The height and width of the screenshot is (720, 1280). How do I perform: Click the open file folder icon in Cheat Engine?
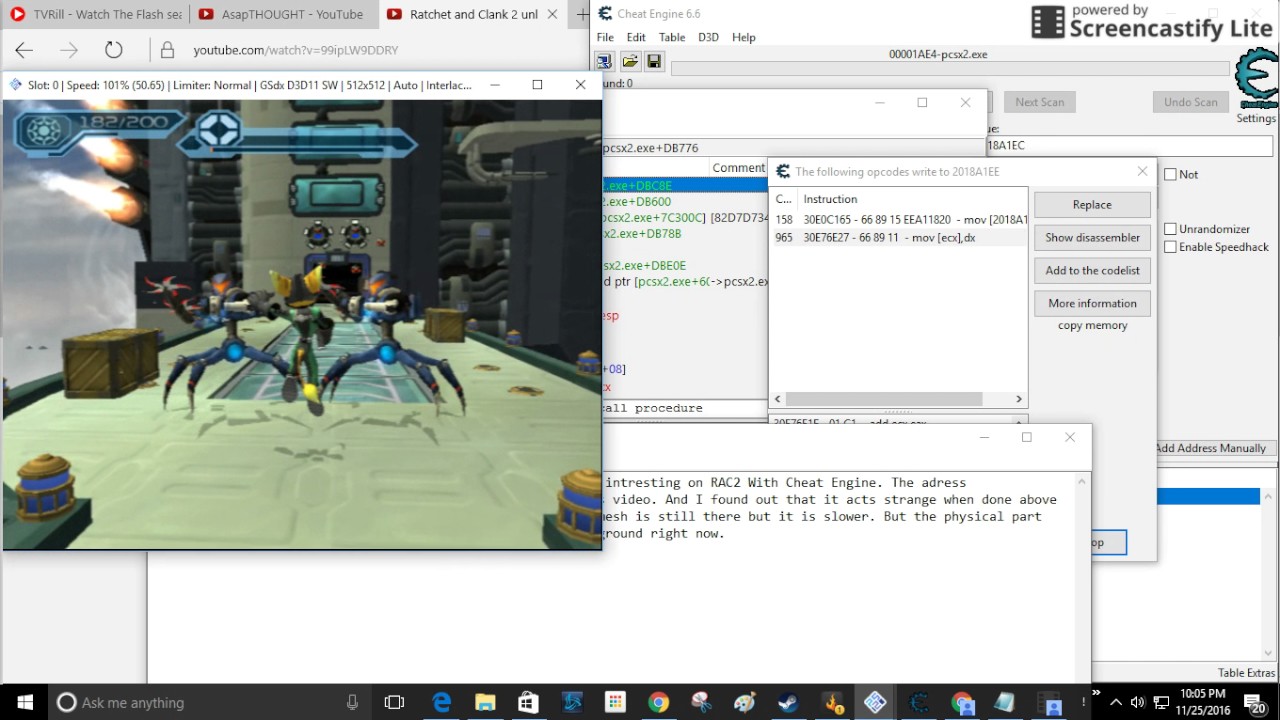[x=630, y=61]
